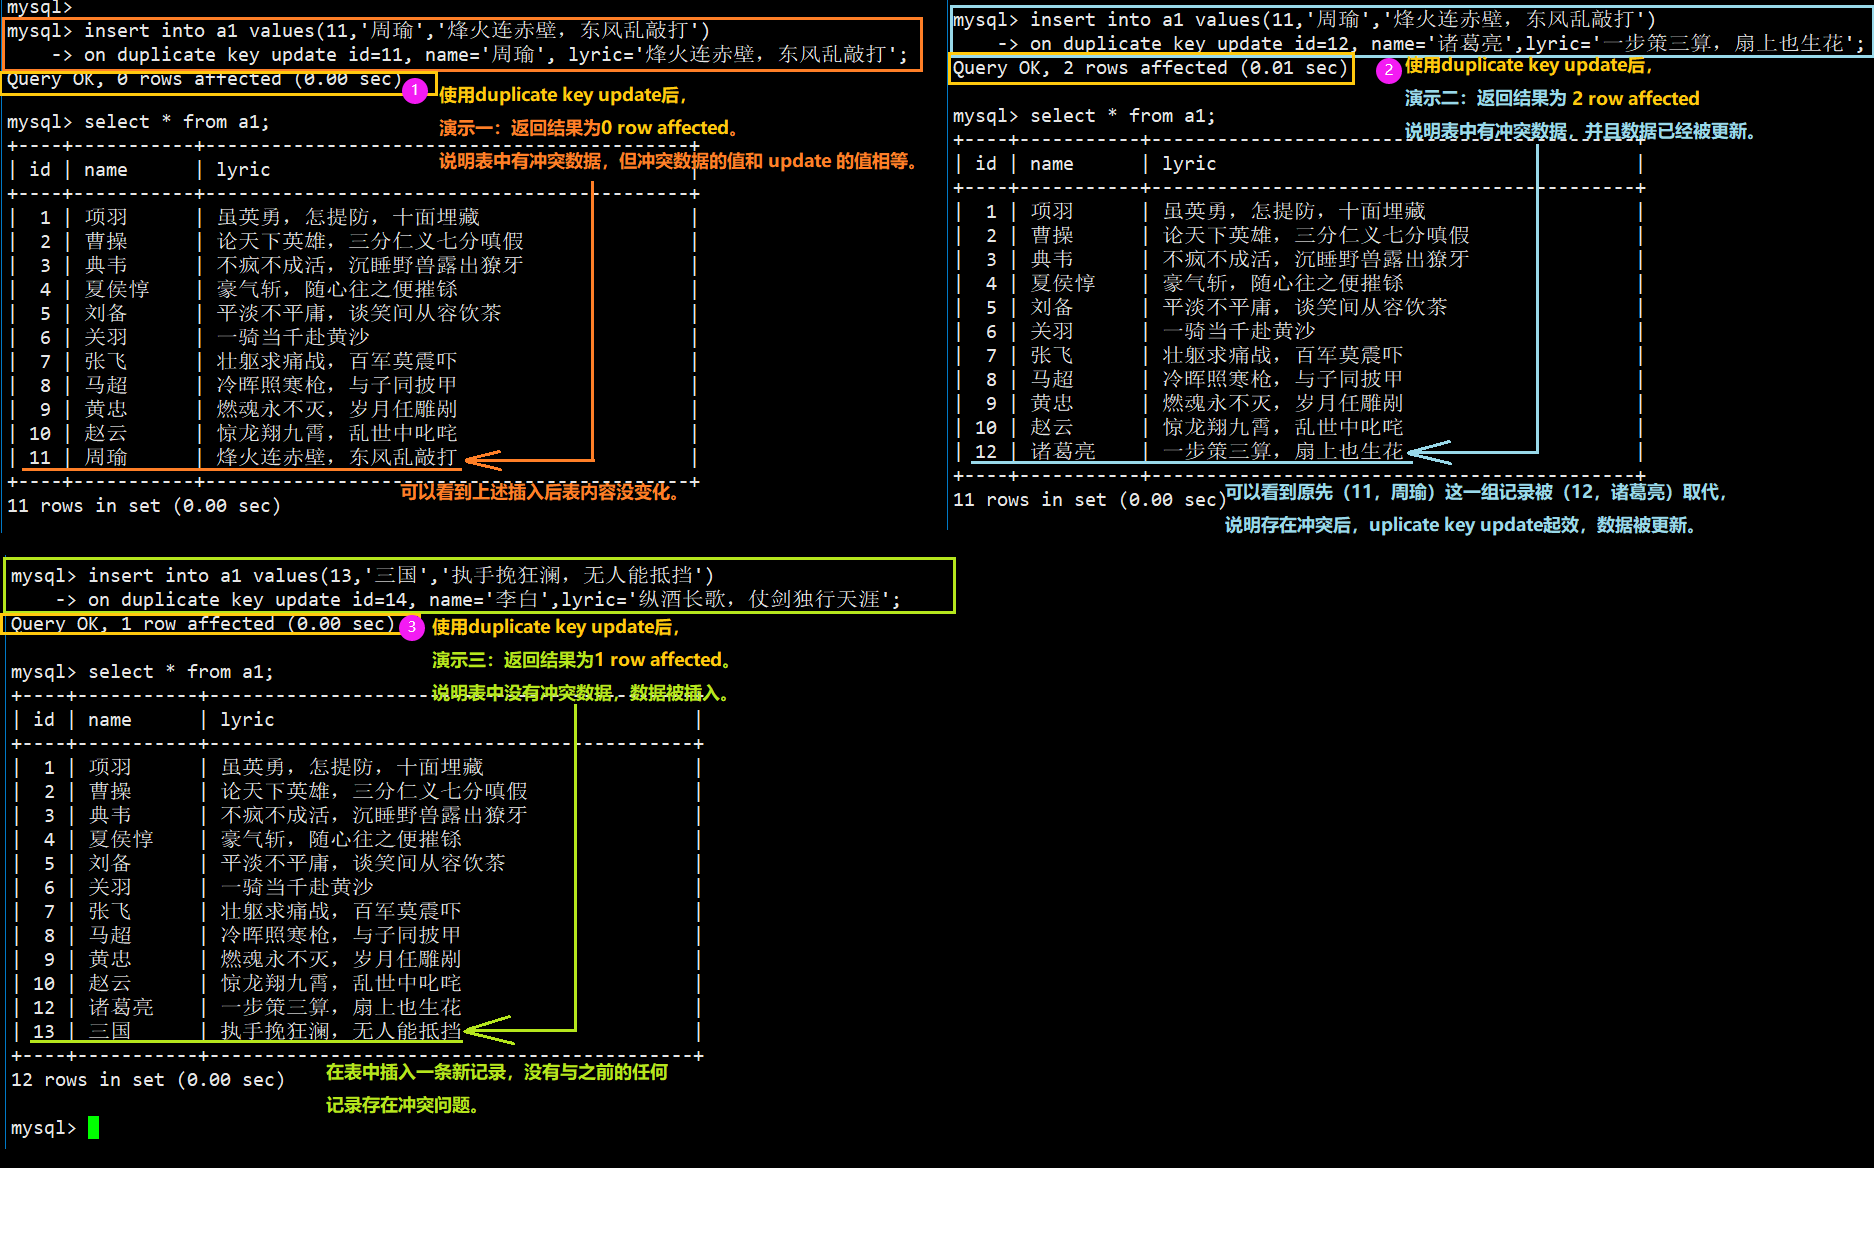Click 'name' column header in the 2-rows-affected terminal

1052,164
